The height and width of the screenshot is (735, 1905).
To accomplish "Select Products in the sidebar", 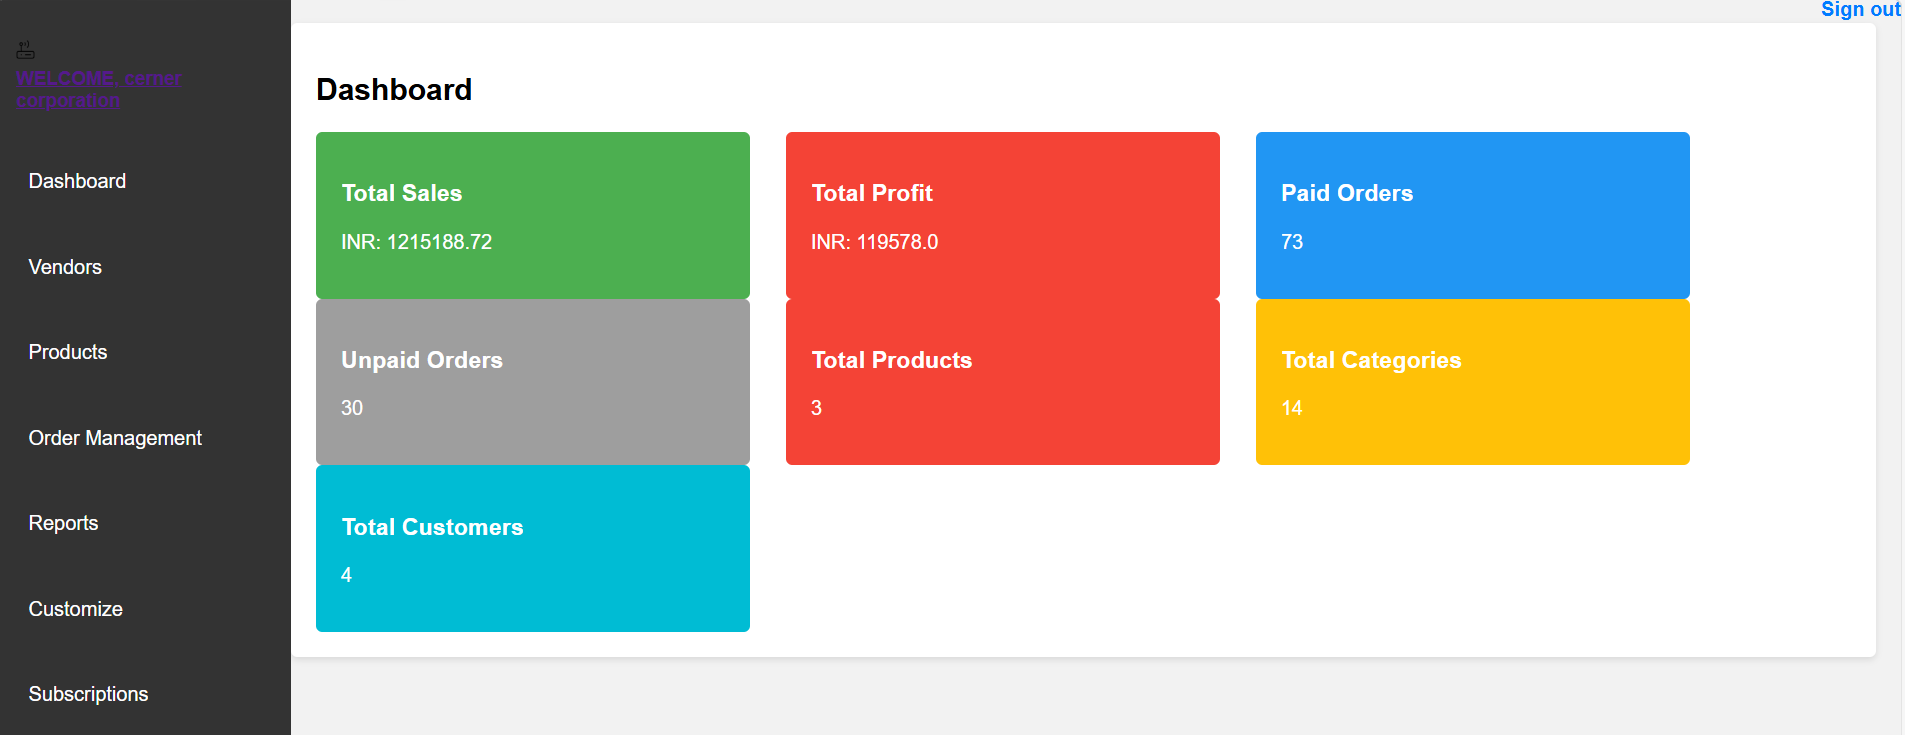I will point(68,352).
